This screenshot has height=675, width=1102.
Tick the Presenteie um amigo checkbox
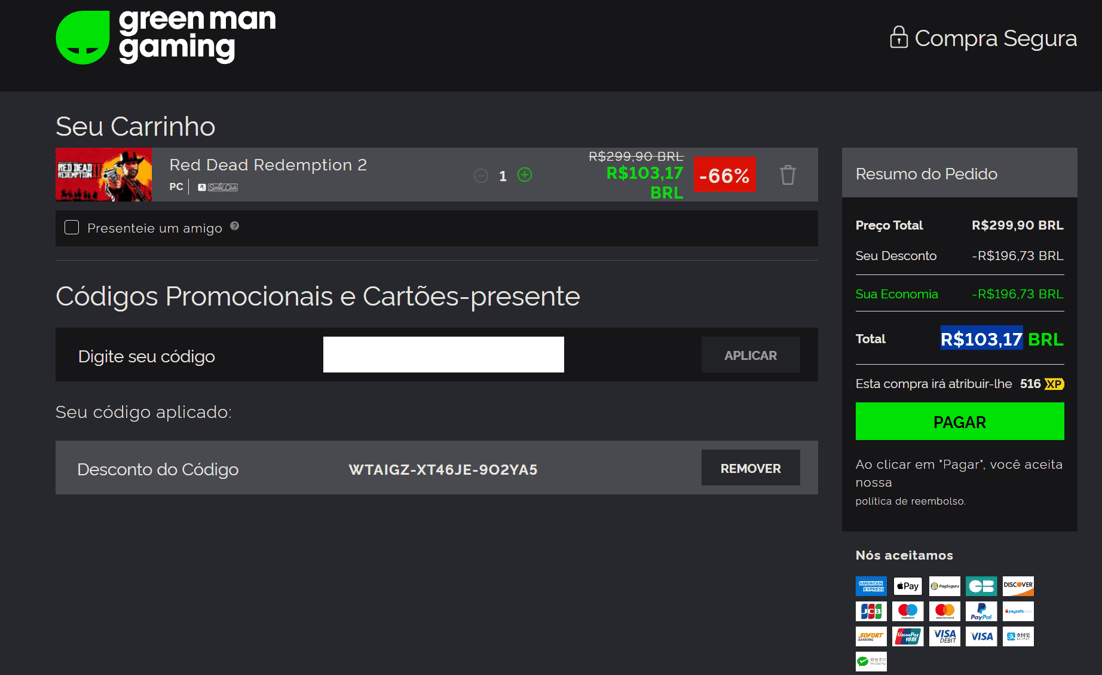71,227
